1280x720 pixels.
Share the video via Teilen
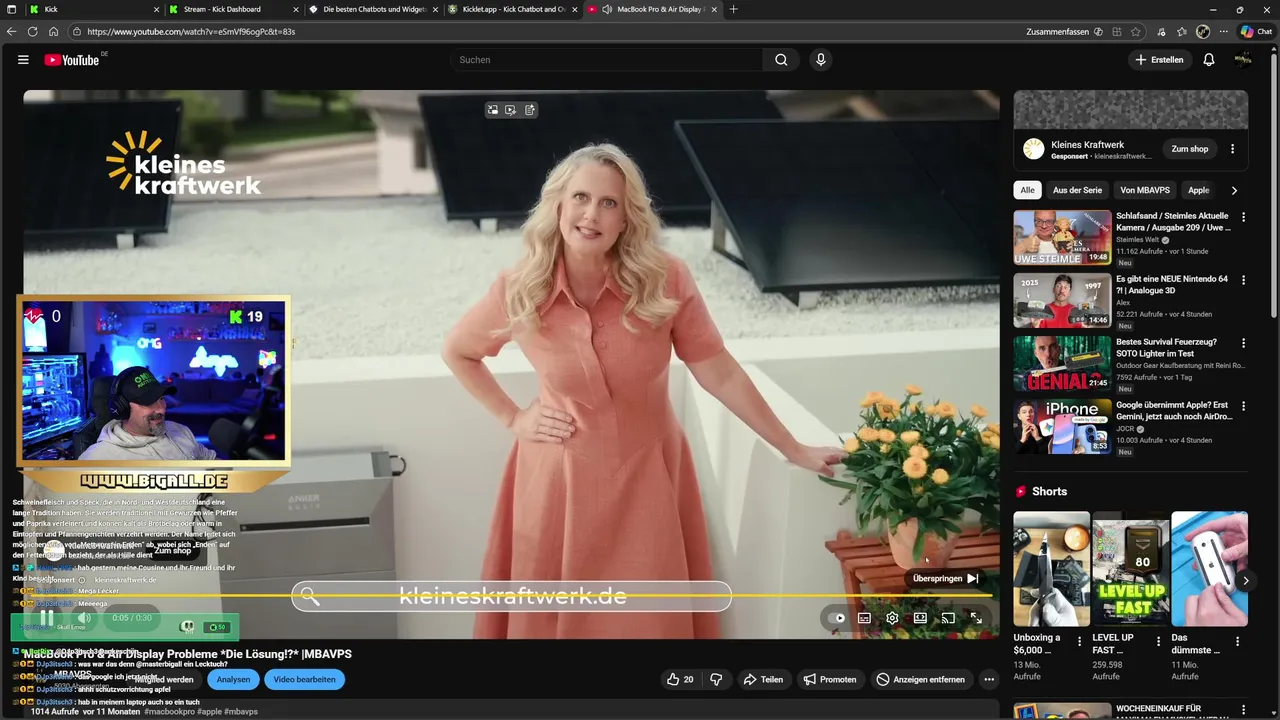pos(762,679)
